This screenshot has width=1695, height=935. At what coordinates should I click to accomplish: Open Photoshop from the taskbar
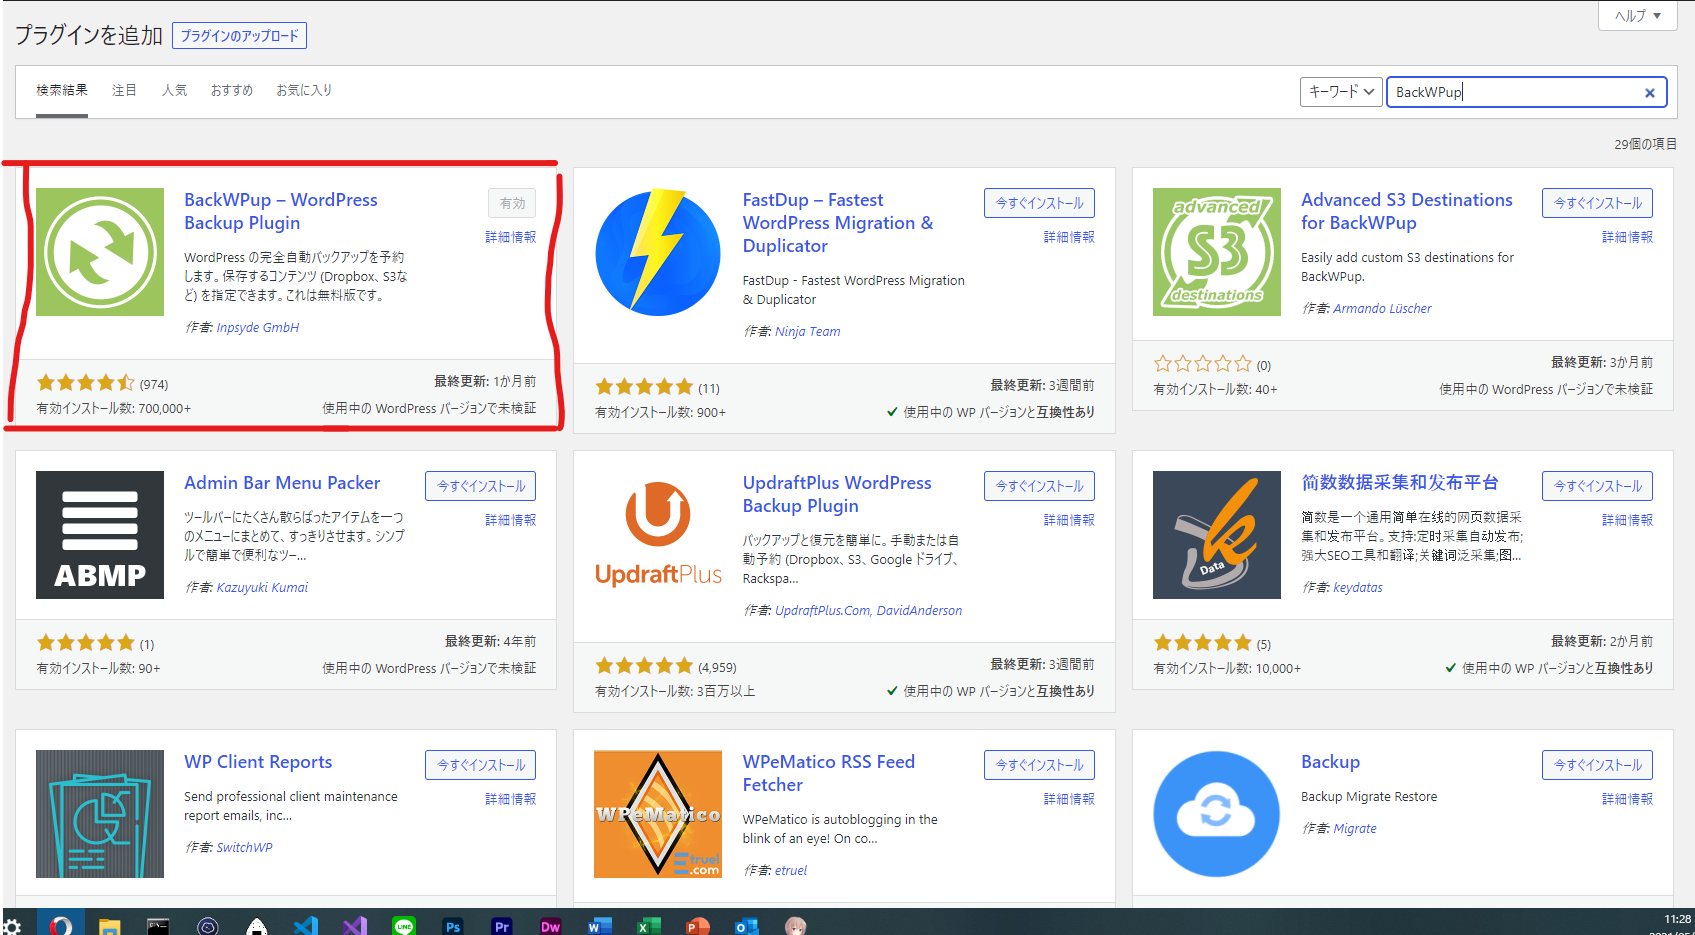(x=453, y=926)
